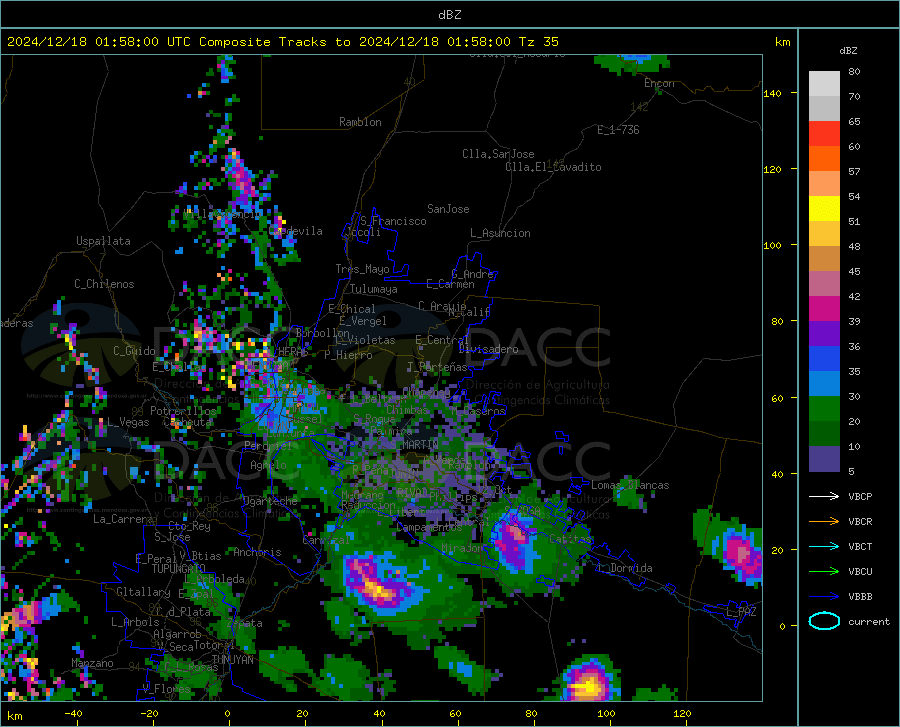The image size is (900, 727).
Task: Select the 5 dBZ slate purple swatch
Action: click(x=824, y=458)
